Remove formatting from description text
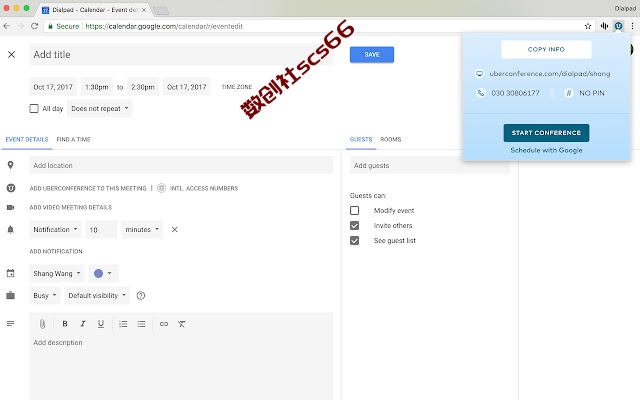 (182, 324)
